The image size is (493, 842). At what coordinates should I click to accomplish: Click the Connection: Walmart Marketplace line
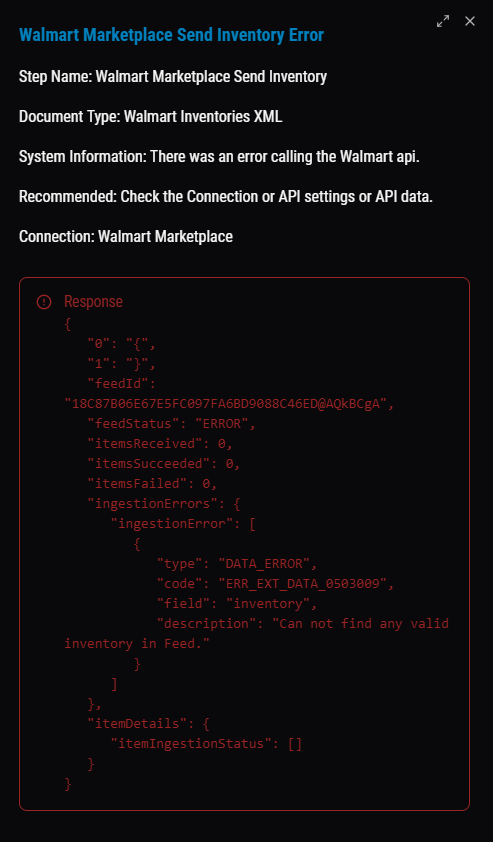(126, 236)
